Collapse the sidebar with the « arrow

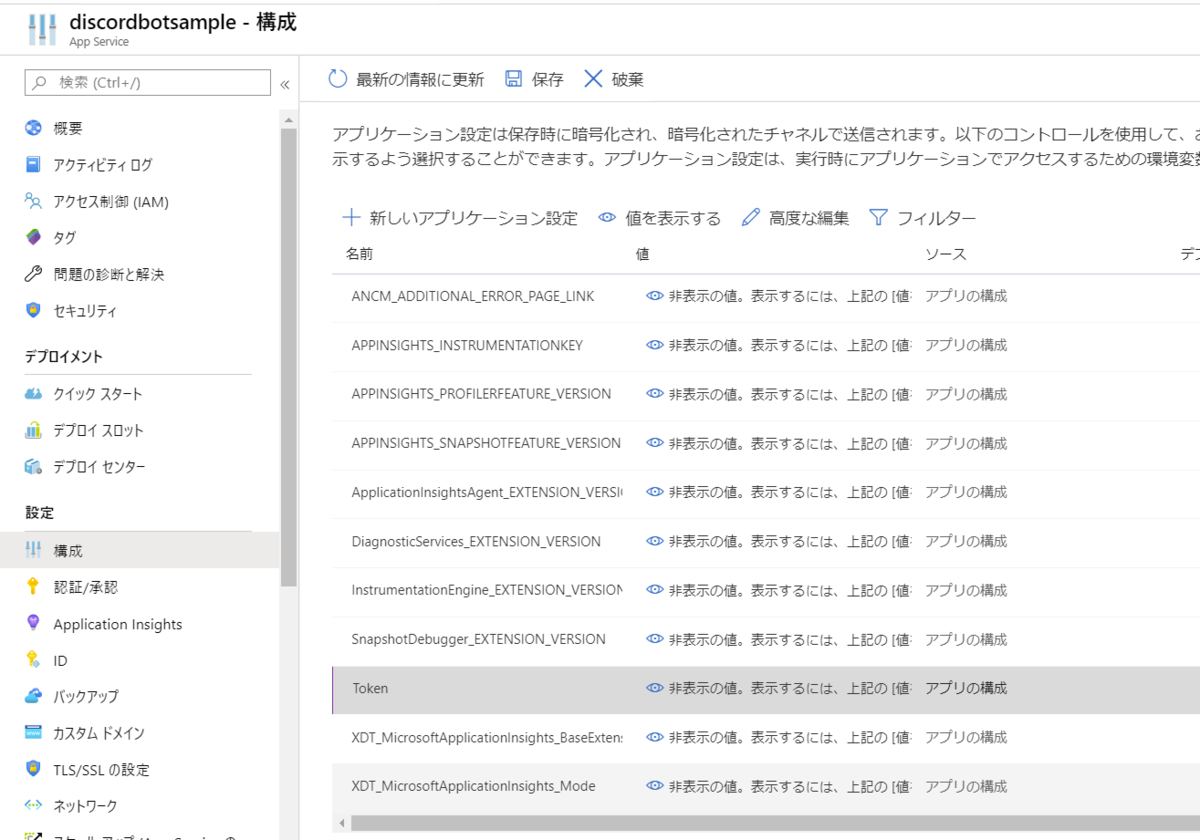click(x=285, y=84)
